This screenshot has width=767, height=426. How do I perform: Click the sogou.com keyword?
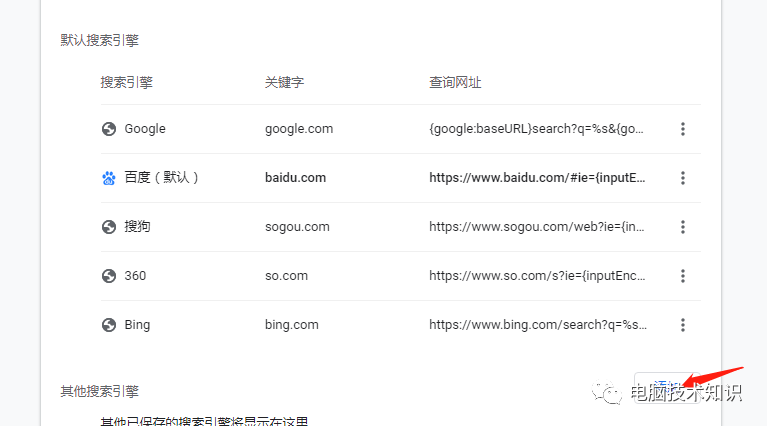297,227
